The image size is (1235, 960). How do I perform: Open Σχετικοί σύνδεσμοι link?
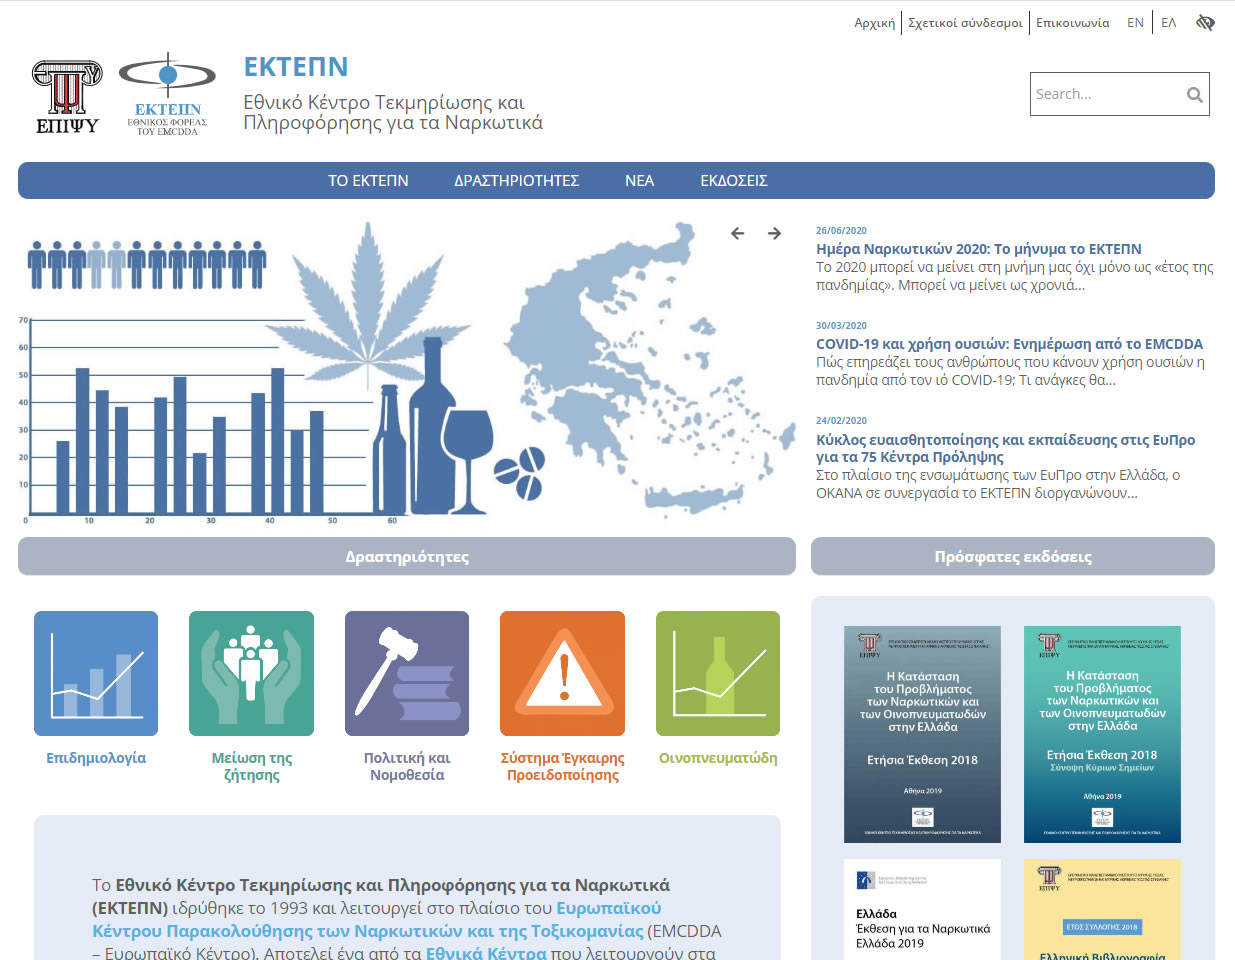[x=965, y=23]
